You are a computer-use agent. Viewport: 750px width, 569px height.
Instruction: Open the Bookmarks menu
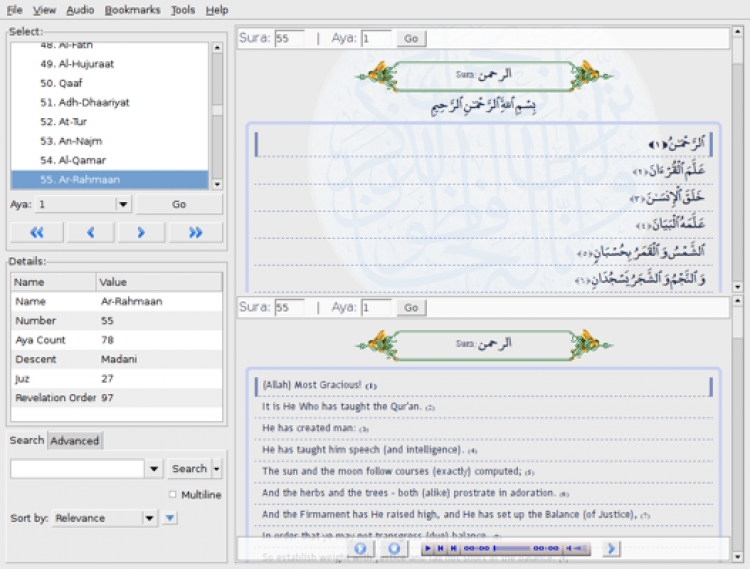(132, 10)
